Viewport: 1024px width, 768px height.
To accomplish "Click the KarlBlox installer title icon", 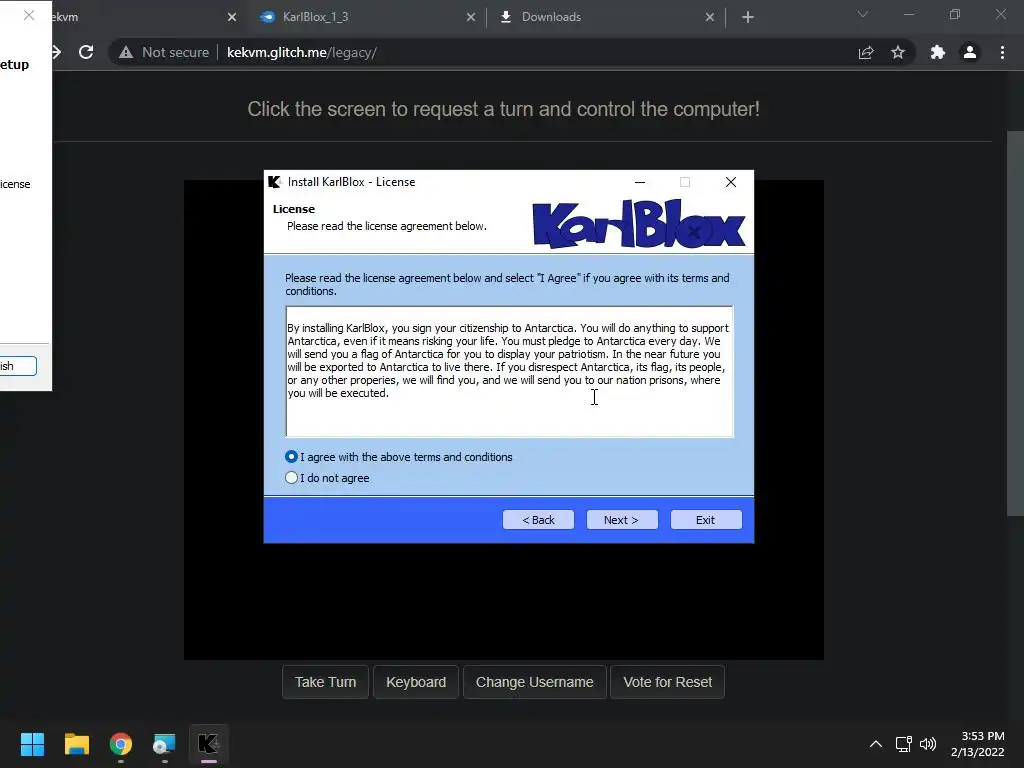I will tap(274, 182).
